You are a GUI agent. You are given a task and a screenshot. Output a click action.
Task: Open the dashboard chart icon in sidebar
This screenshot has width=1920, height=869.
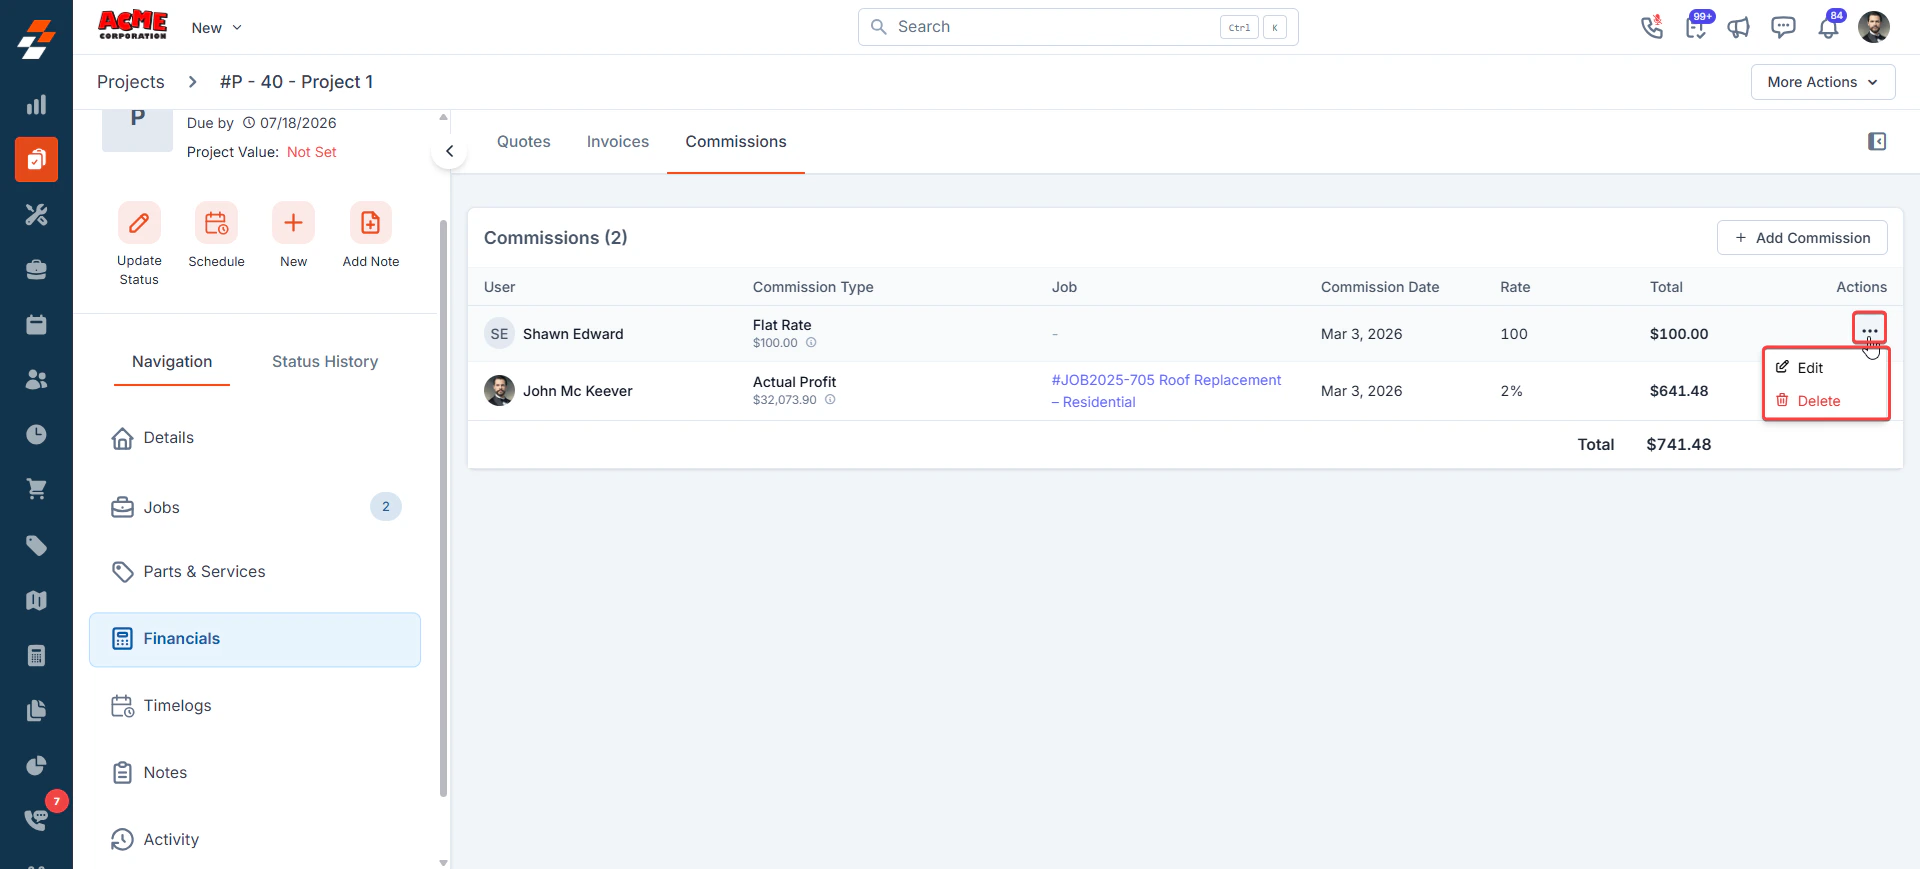(36, 105)
